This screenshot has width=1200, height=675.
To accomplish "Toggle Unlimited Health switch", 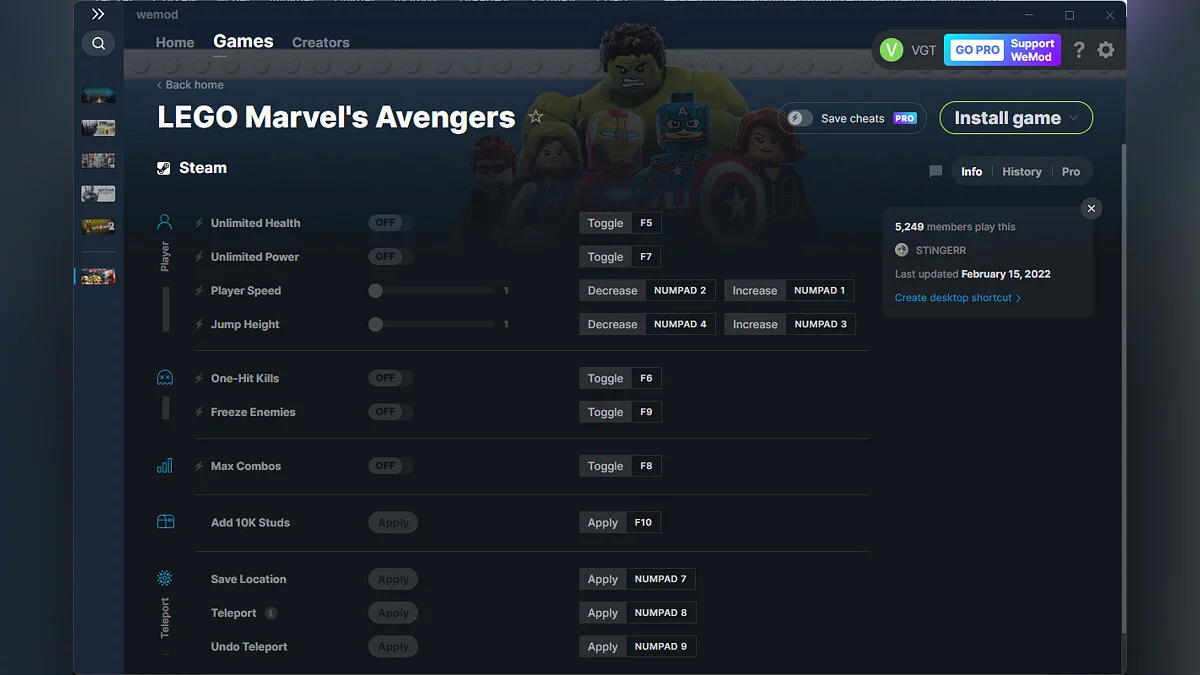I will pos(391,223).
